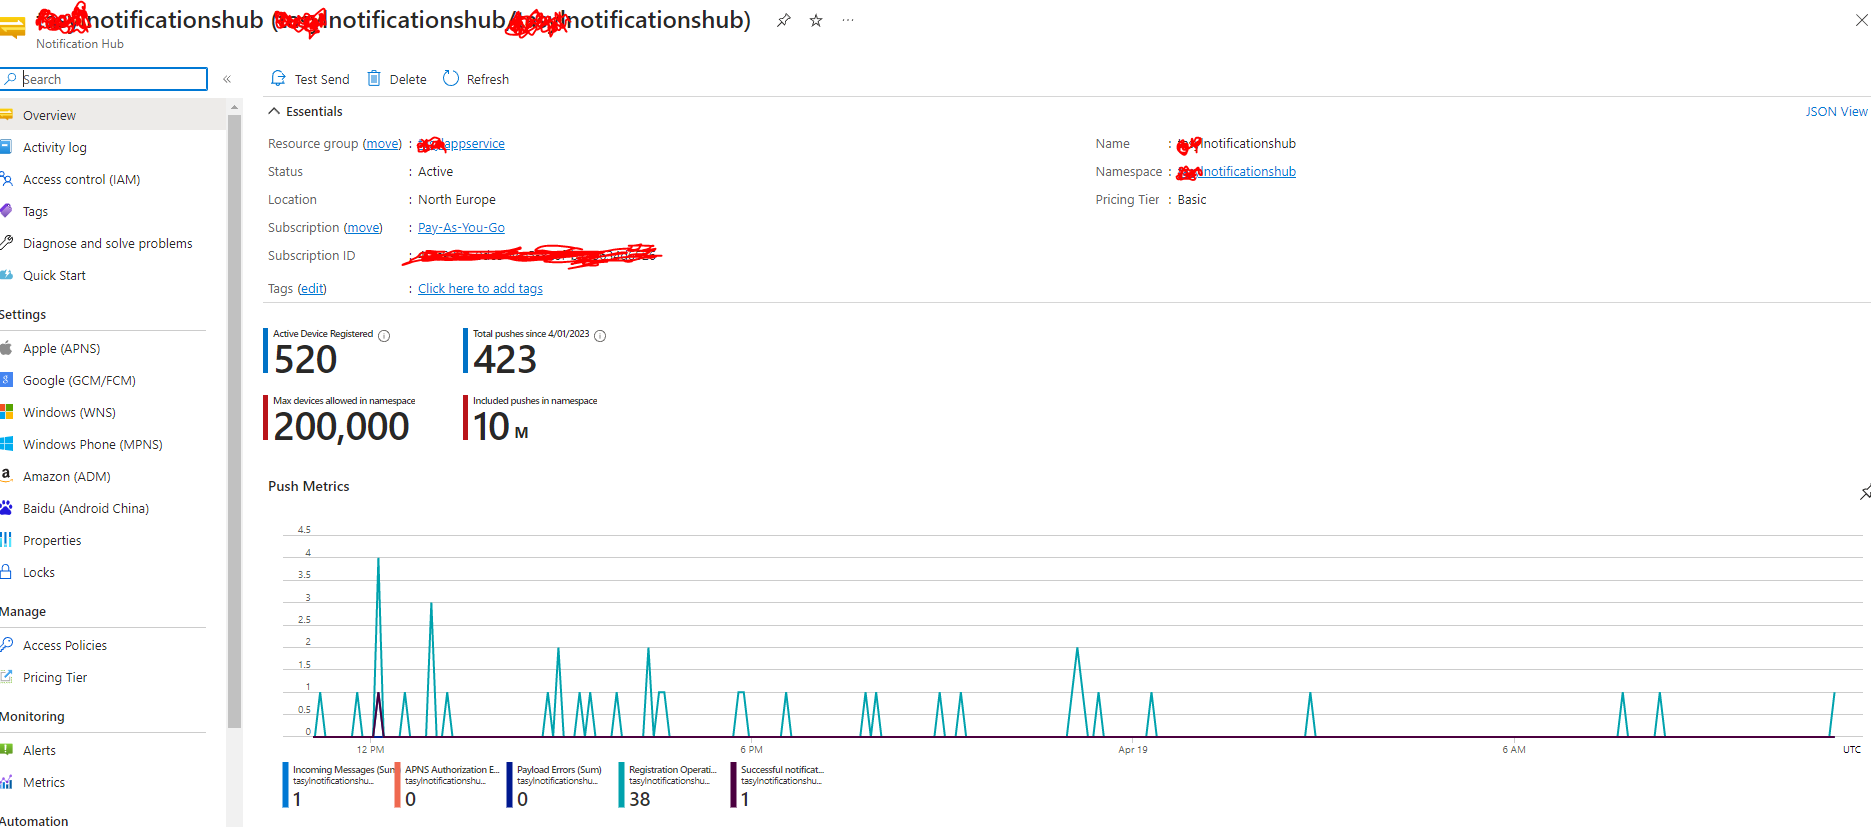Click the sidebar vertical scrollbar

point(234,420)
